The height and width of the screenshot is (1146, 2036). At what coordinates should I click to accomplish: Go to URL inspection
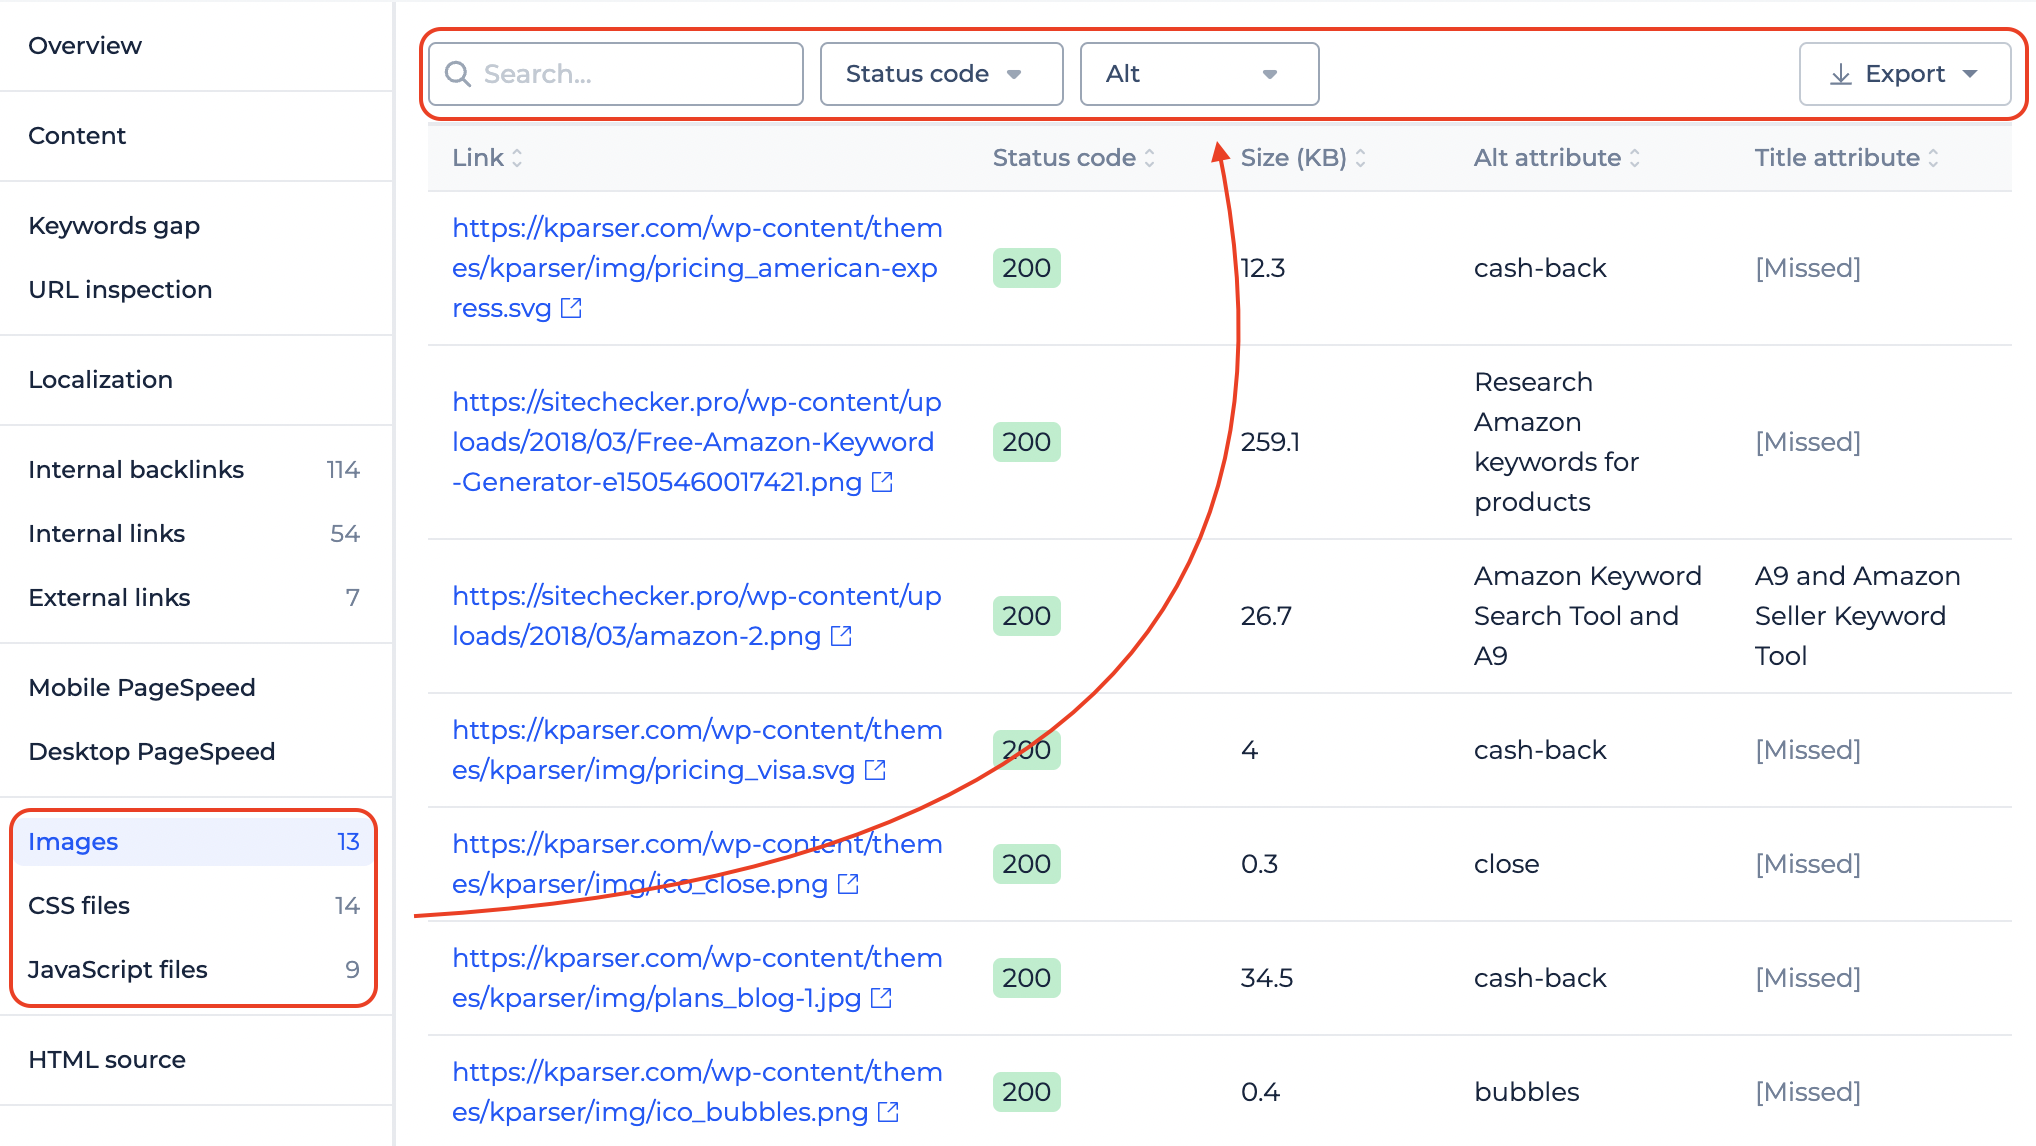coord(120,290)
